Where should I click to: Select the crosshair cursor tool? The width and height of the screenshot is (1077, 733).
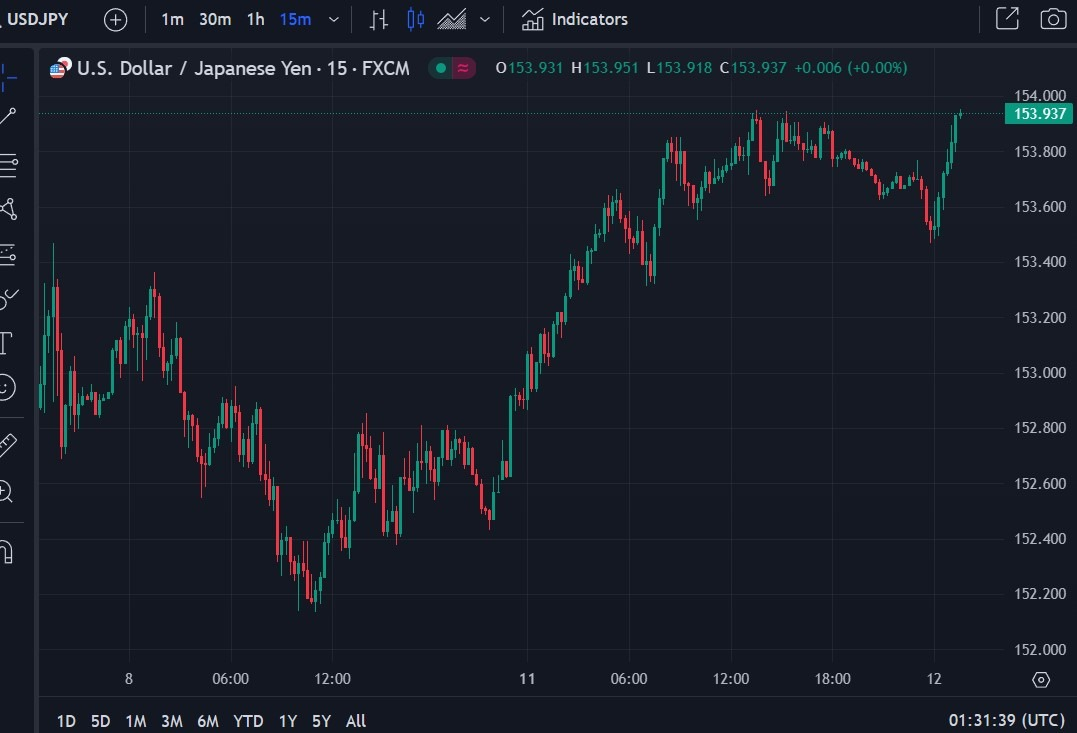click(8, 76)
